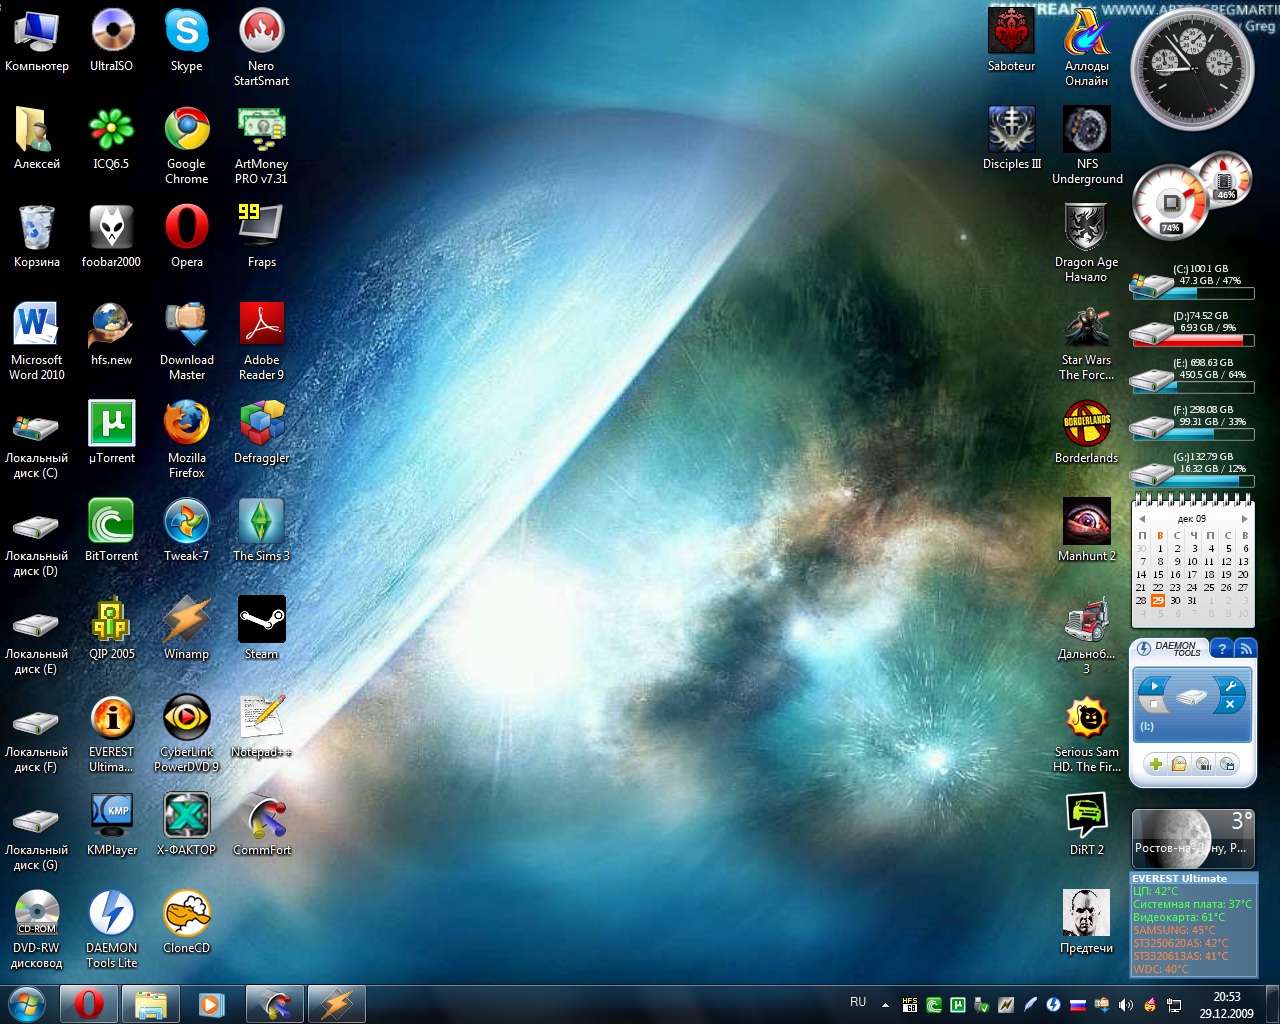Go to previous month in calendar gadget
1280x1024 pixels.
point(1142,519)
